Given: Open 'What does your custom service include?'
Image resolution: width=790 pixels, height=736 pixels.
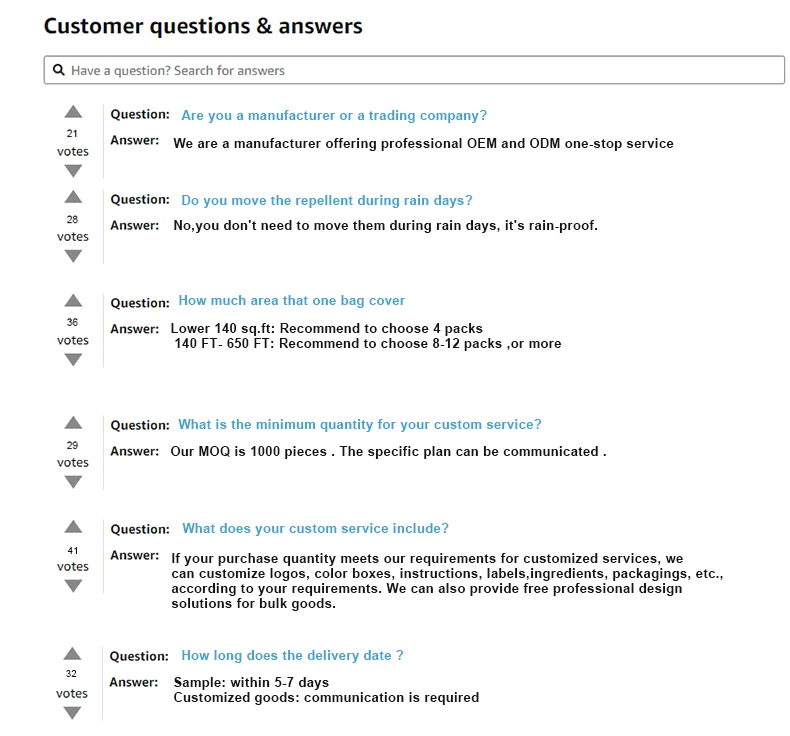Looking at the screenshot, I should [x=315, y=528].
